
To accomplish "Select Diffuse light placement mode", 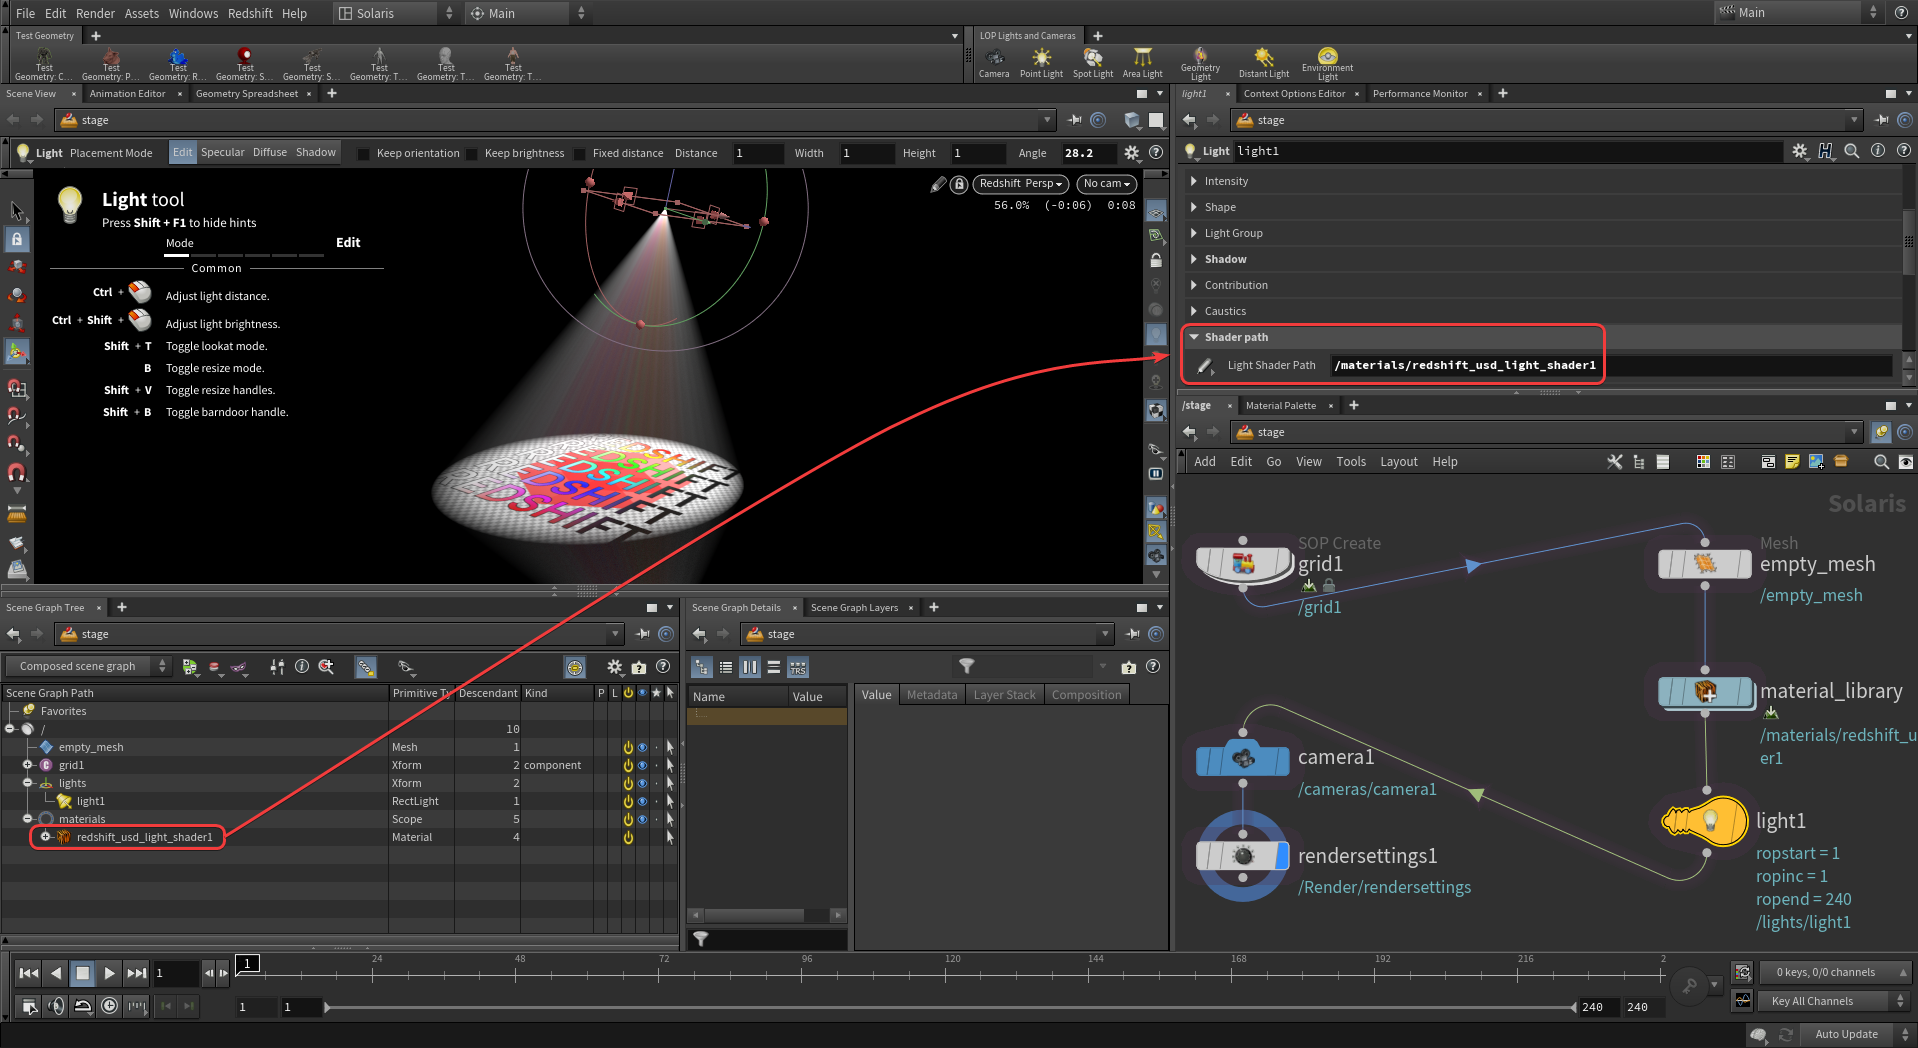I will [269, 152].
